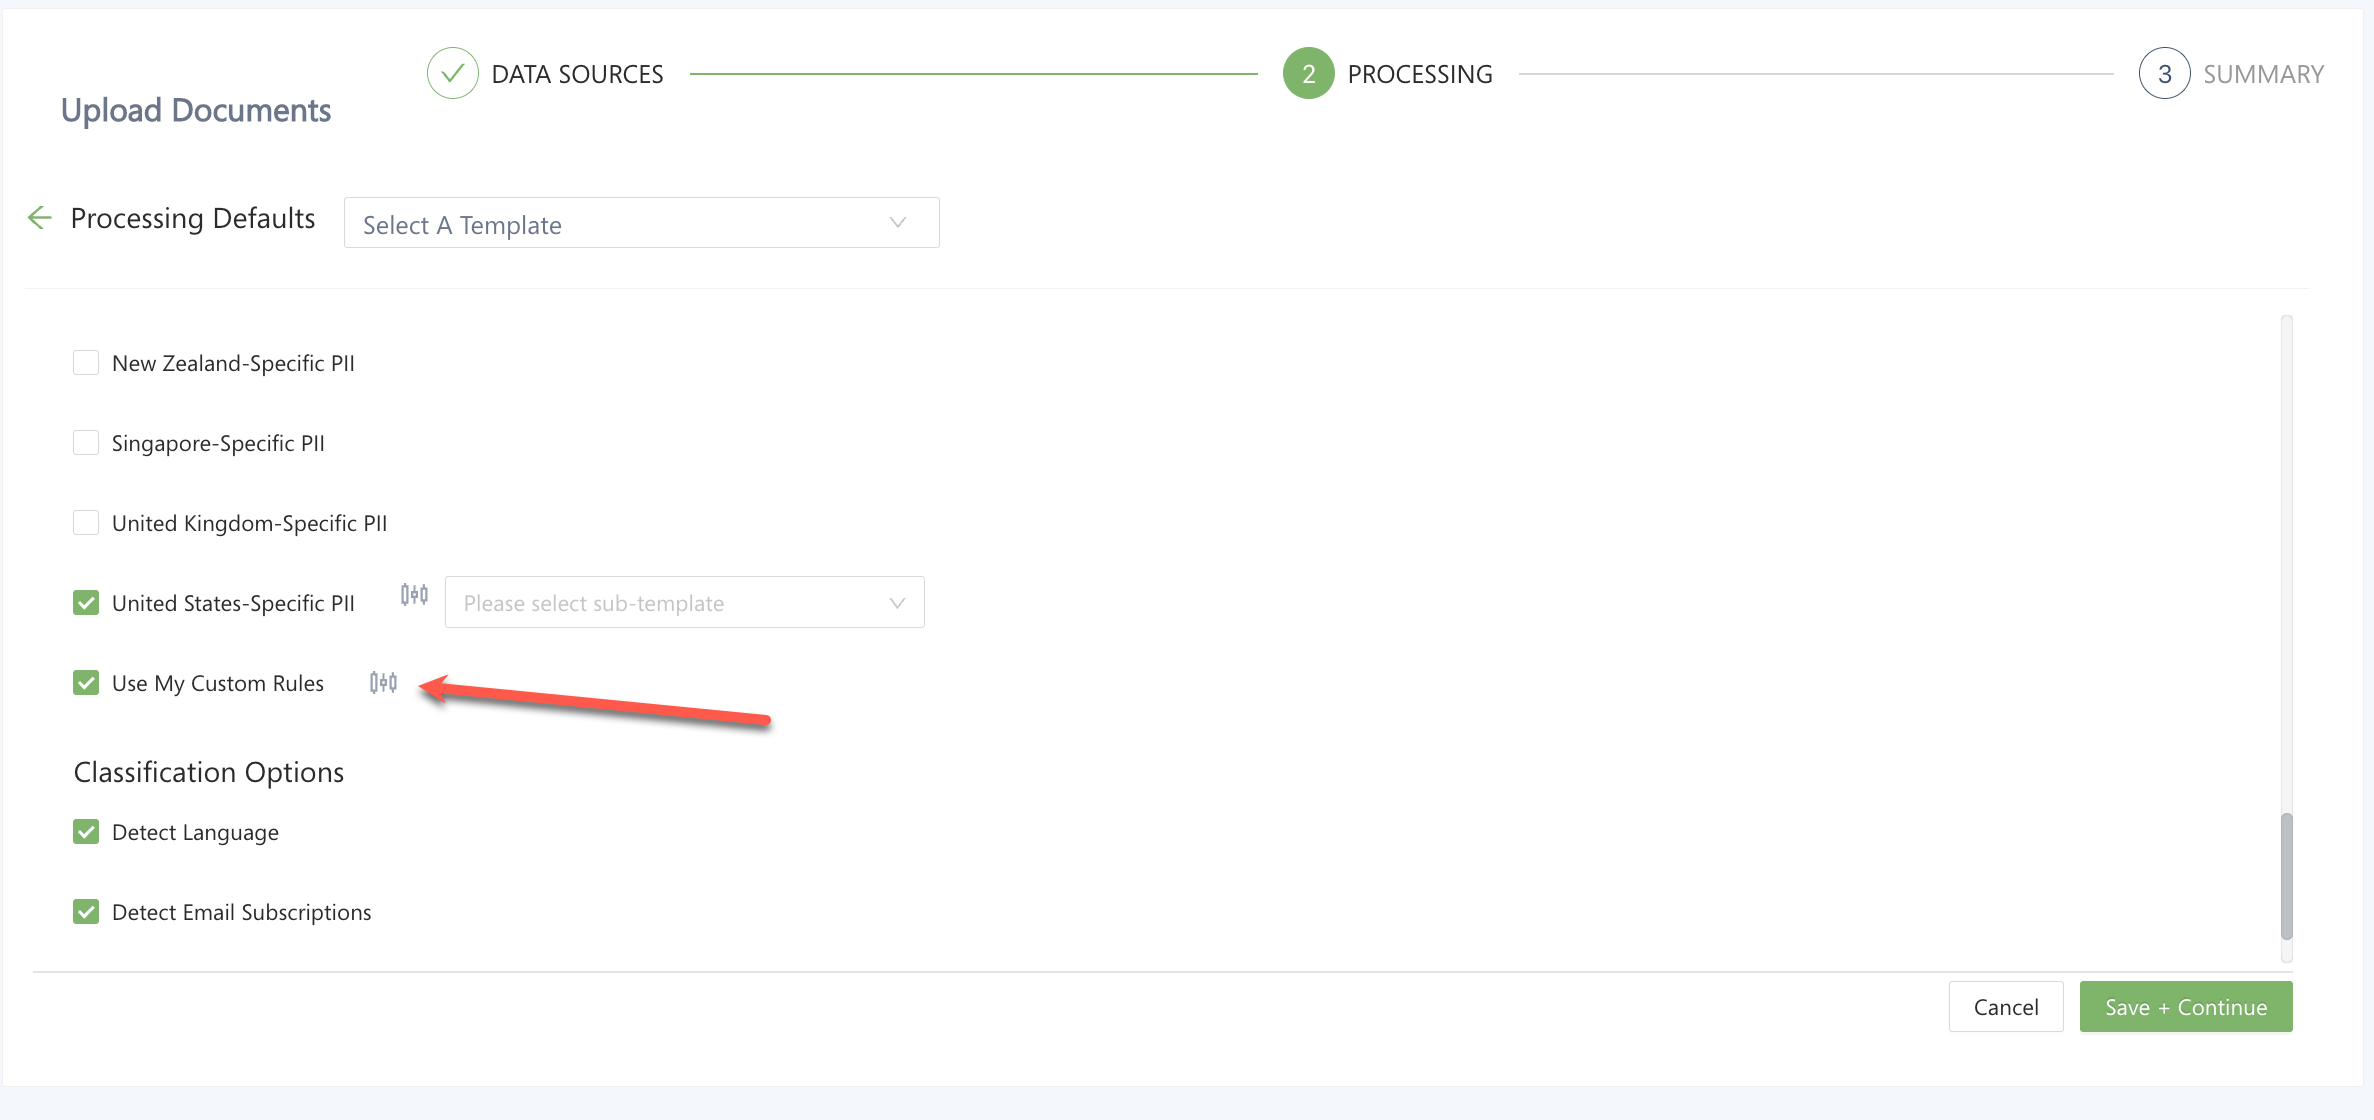2374x1120 pixels.
Task: Disable Use My Custom Rules checkbox
Action: click(86, 683)
